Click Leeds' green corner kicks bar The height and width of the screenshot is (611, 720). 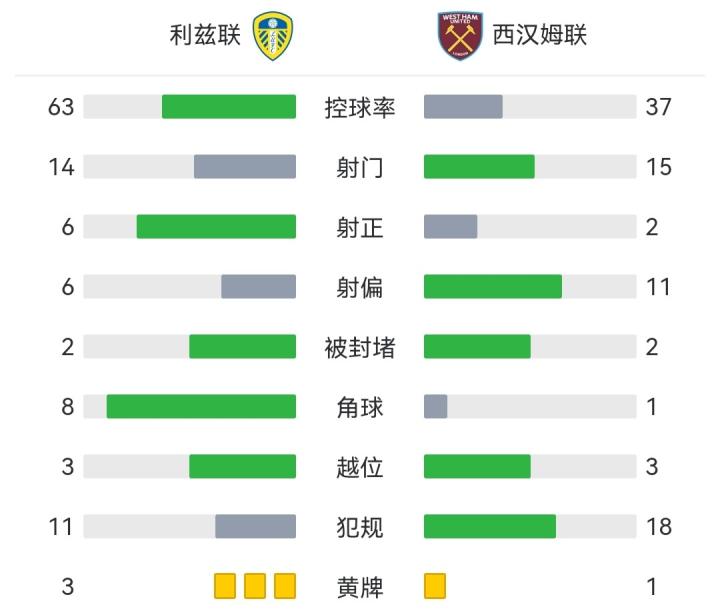tap(201, 407)
